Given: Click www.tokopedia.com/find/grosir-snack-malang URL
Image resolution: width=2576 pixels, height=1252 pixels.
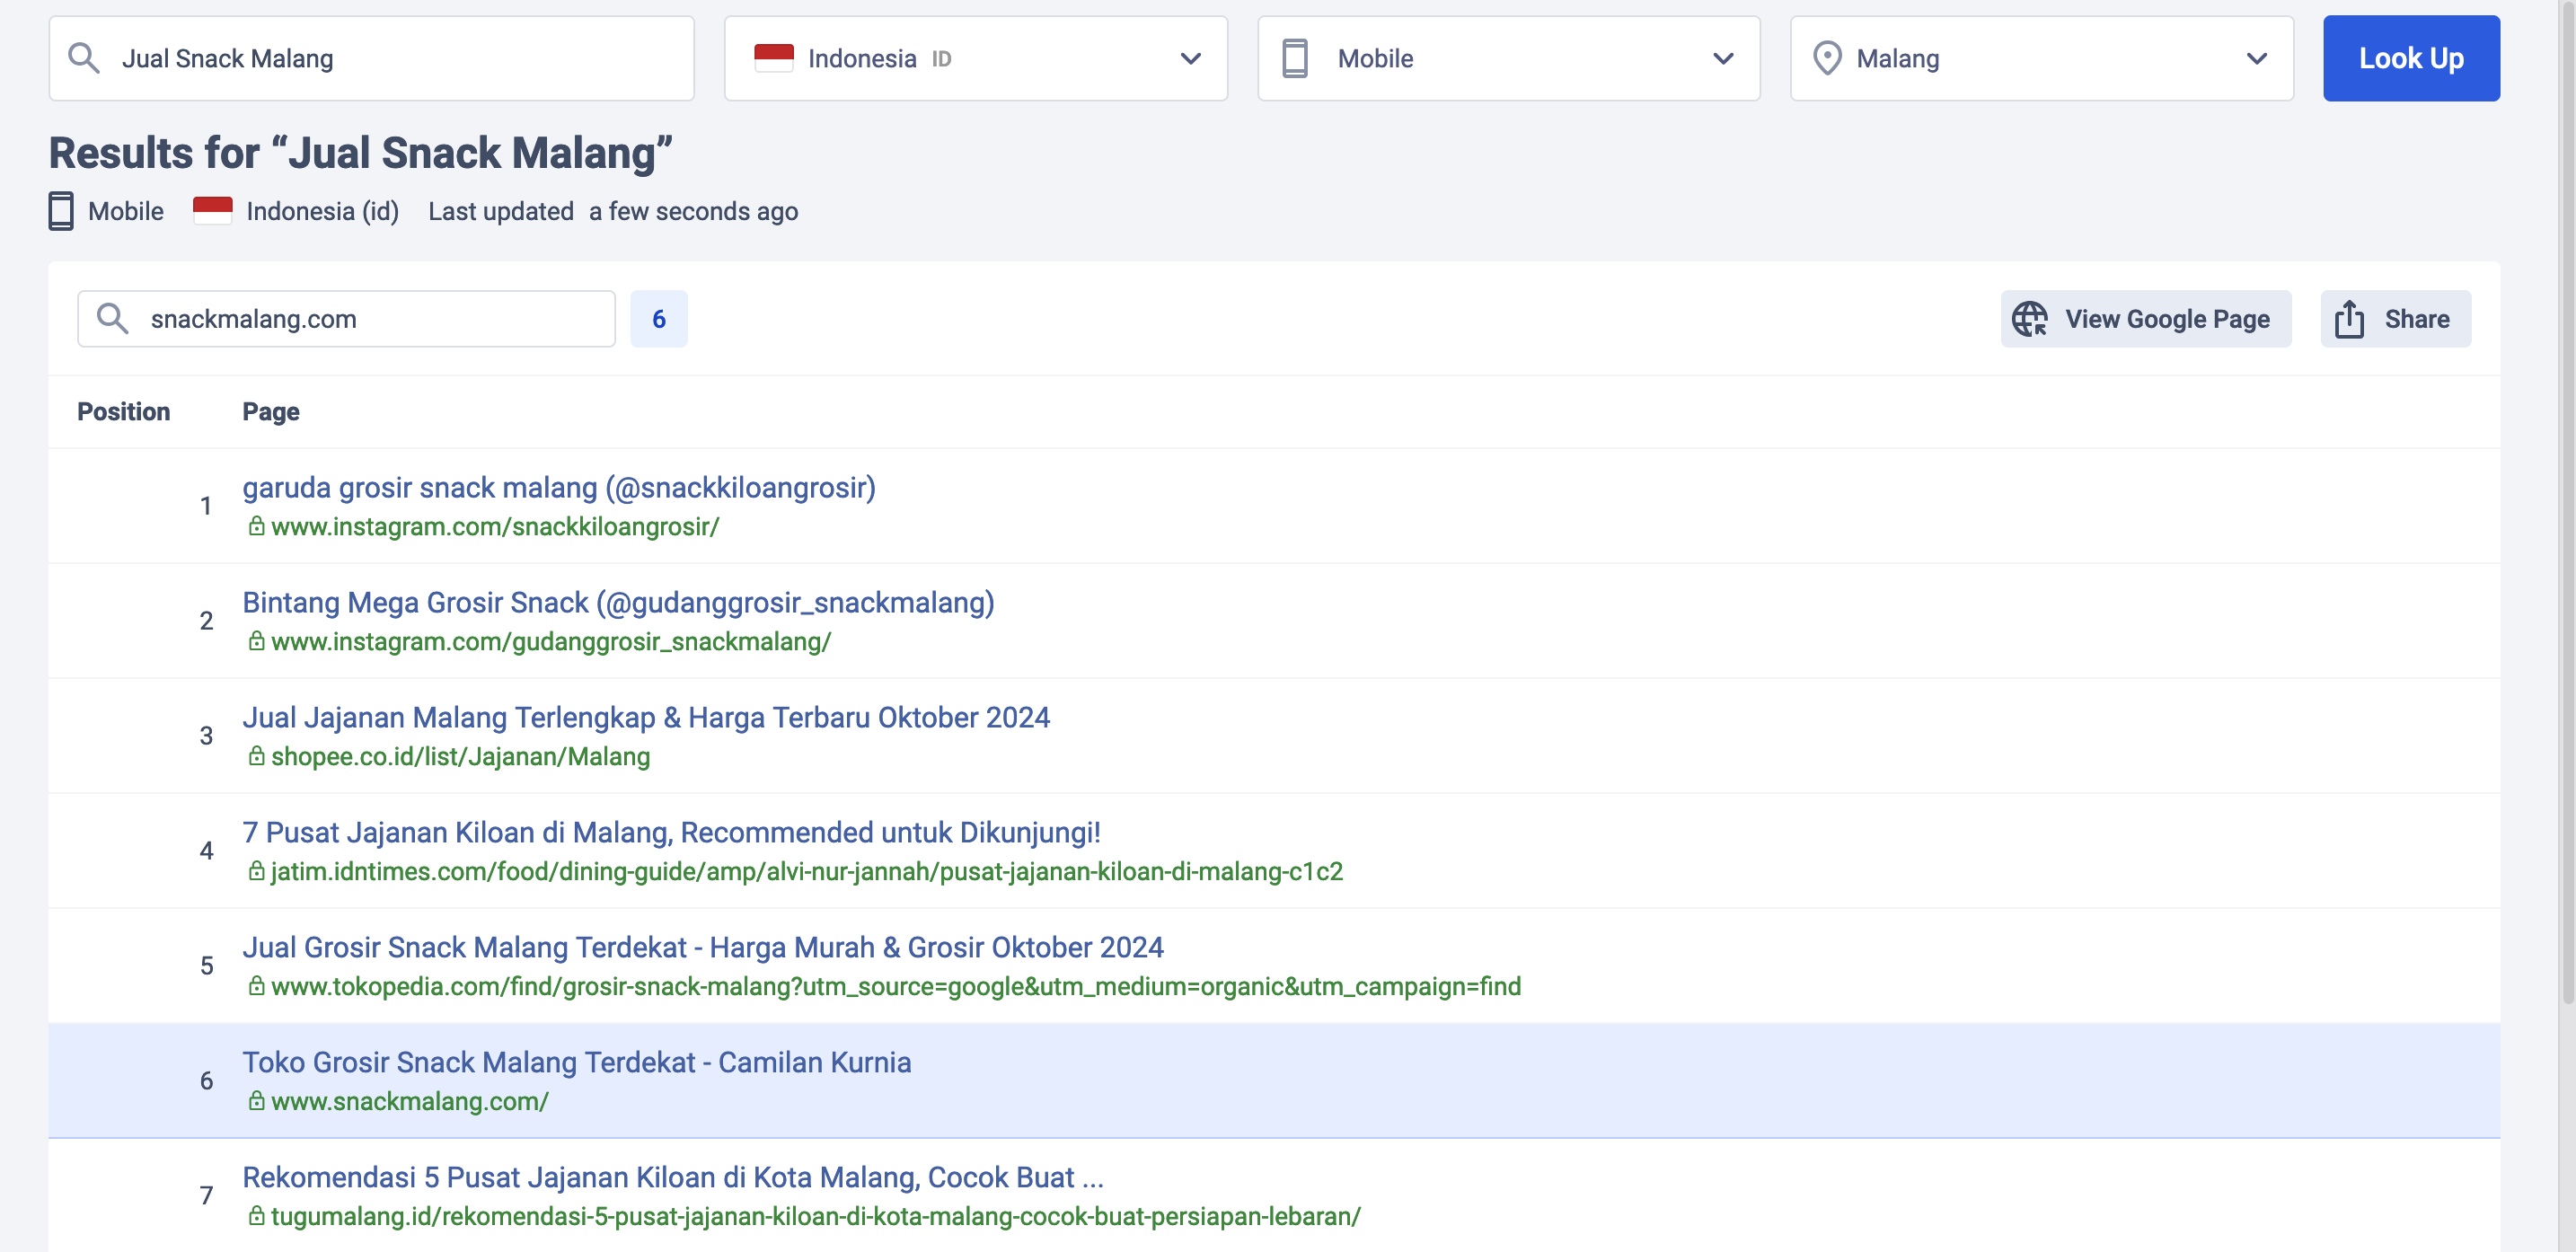Looking at the screenshot, I should point(896,986).
